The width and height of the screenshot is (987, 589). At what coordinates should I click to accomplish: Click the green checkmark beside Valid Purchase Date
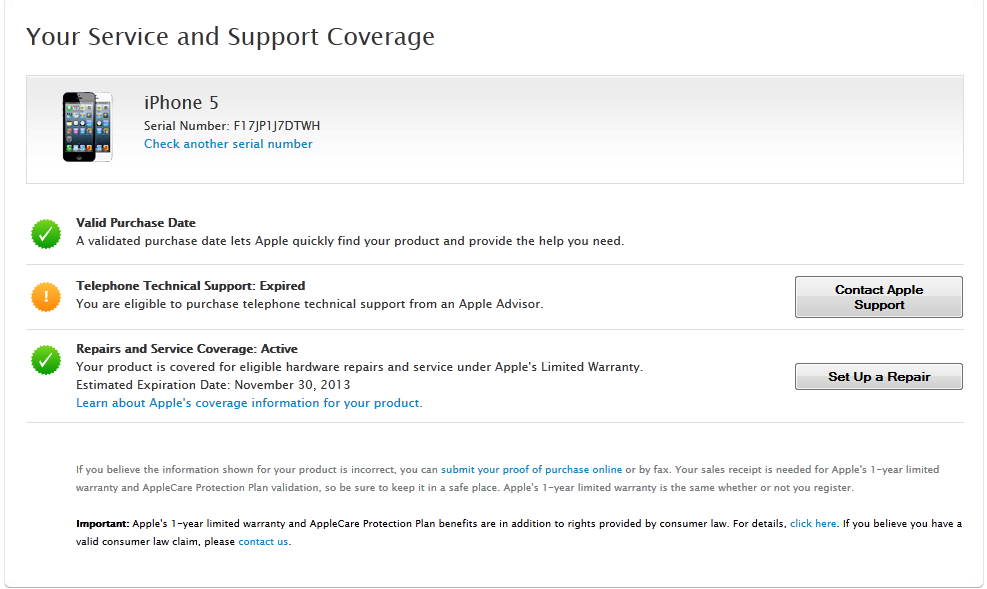point(46,234)
